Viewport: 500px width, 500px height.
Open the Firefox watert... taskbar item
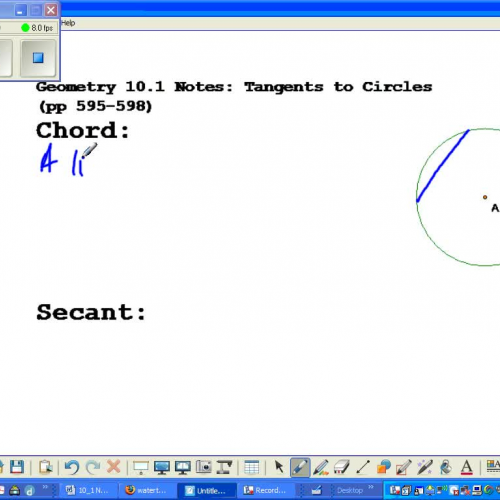(147, 490)
